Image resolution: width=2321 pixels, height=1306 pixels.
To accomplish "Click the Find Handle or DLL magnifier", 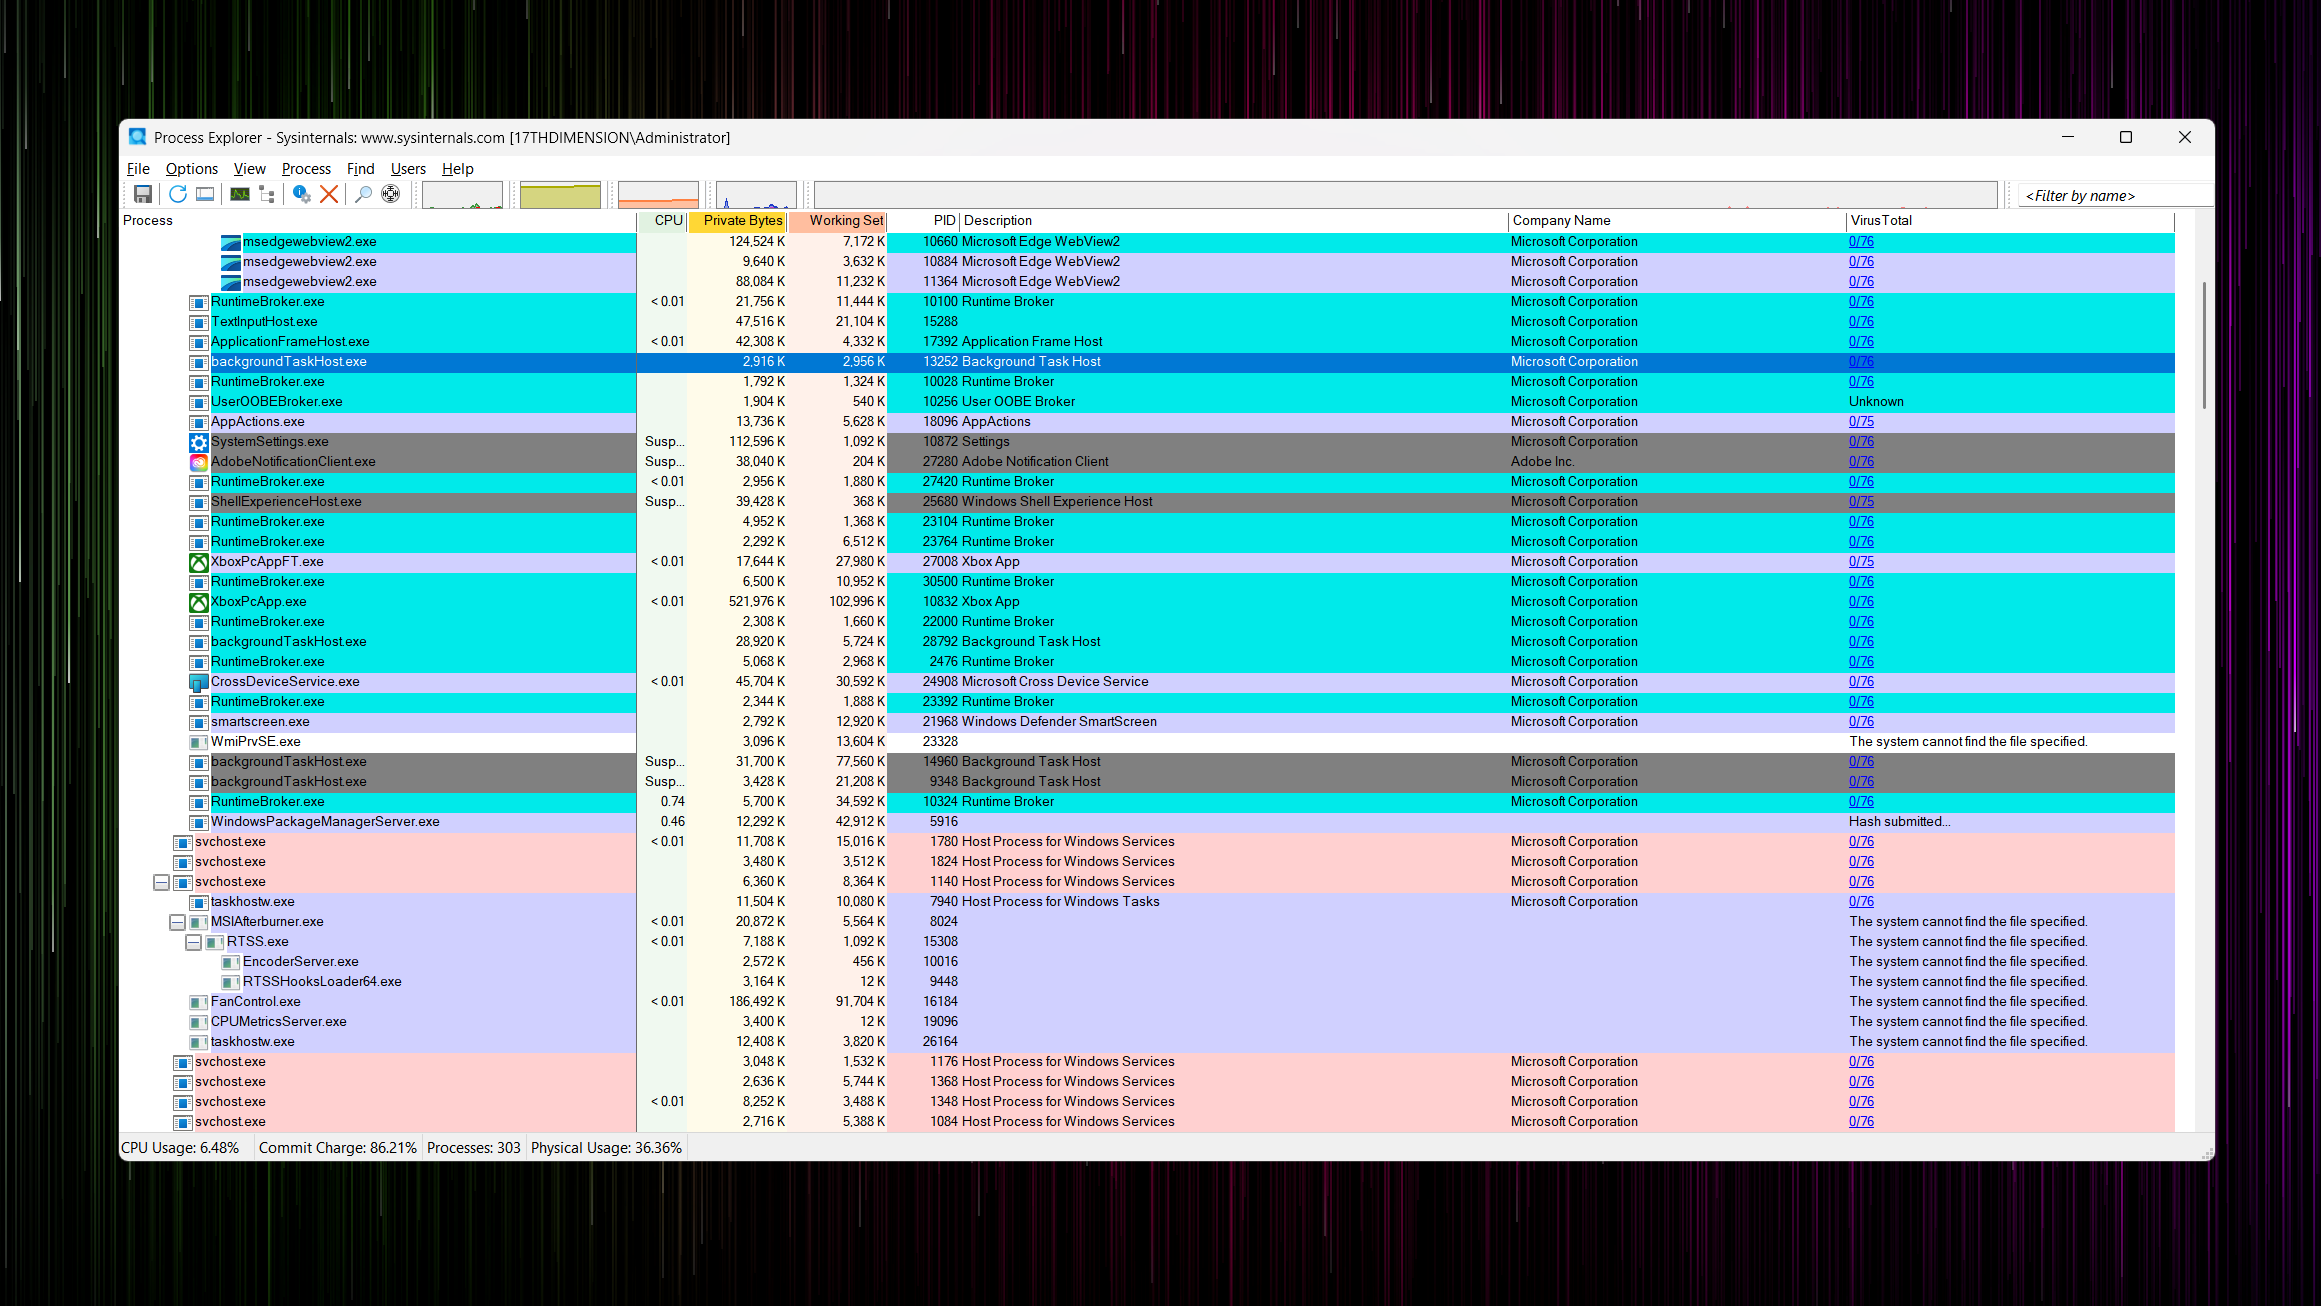I will [x=363, y=195].
